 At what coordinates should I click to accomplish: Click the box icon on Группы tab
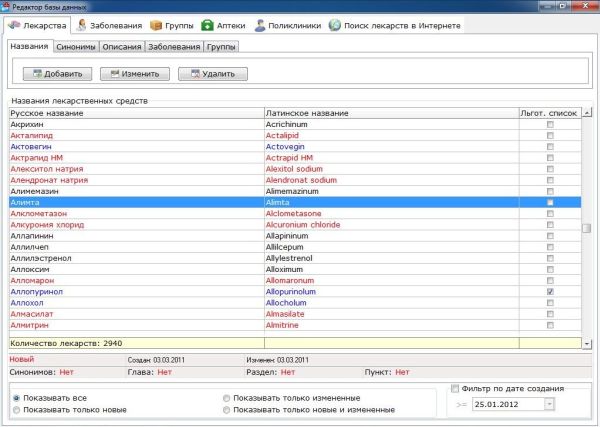[x=156, y=25]
